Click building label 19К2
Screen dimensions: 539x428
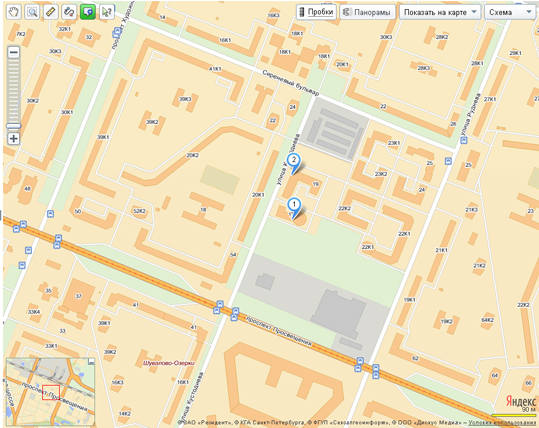(x=447, y=322)
